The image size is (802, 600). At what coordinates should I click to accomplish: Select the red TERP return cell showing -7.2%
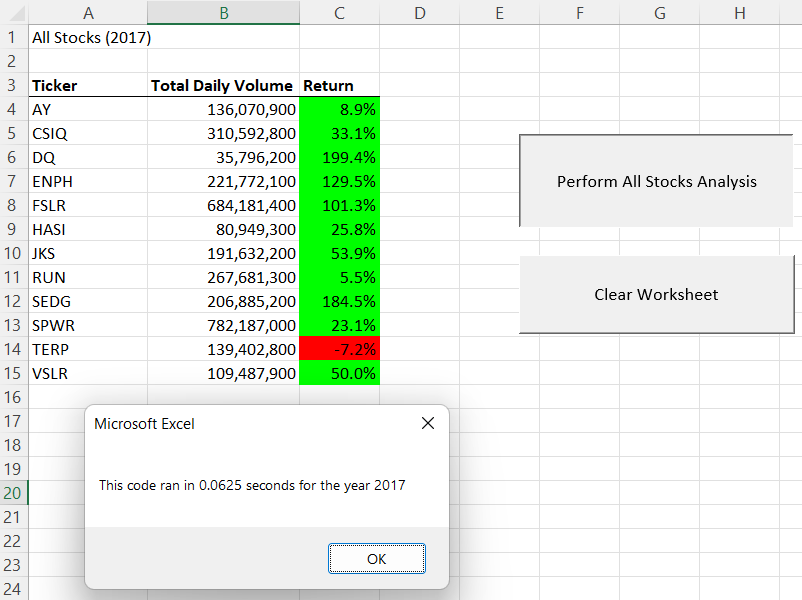coord(340,349)
